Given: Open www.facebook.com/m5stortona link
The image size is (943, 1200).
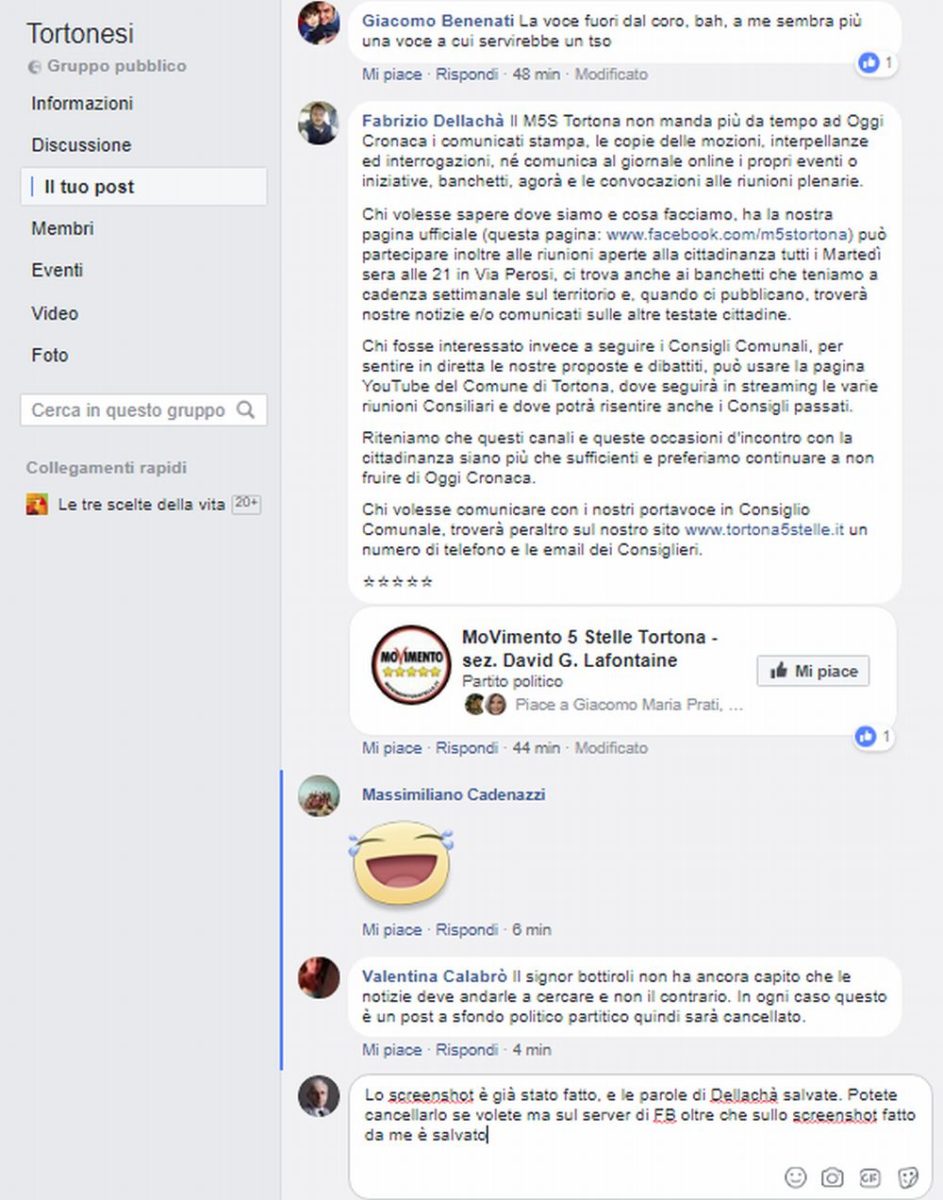Looking at the screenshot, I should [727, 235].
